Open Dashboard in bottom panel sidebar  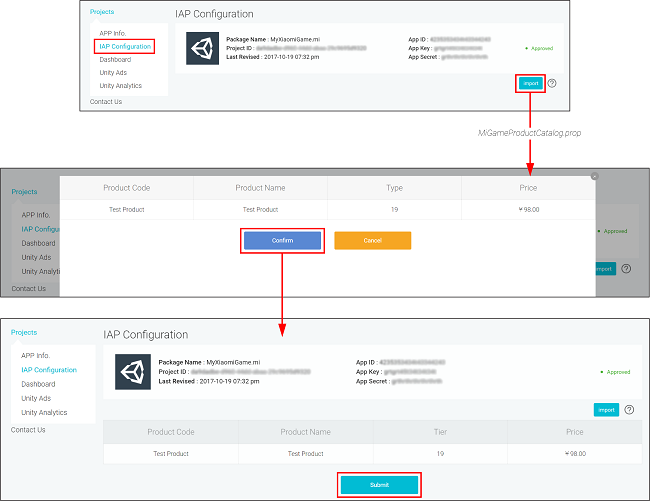point(38,384)
